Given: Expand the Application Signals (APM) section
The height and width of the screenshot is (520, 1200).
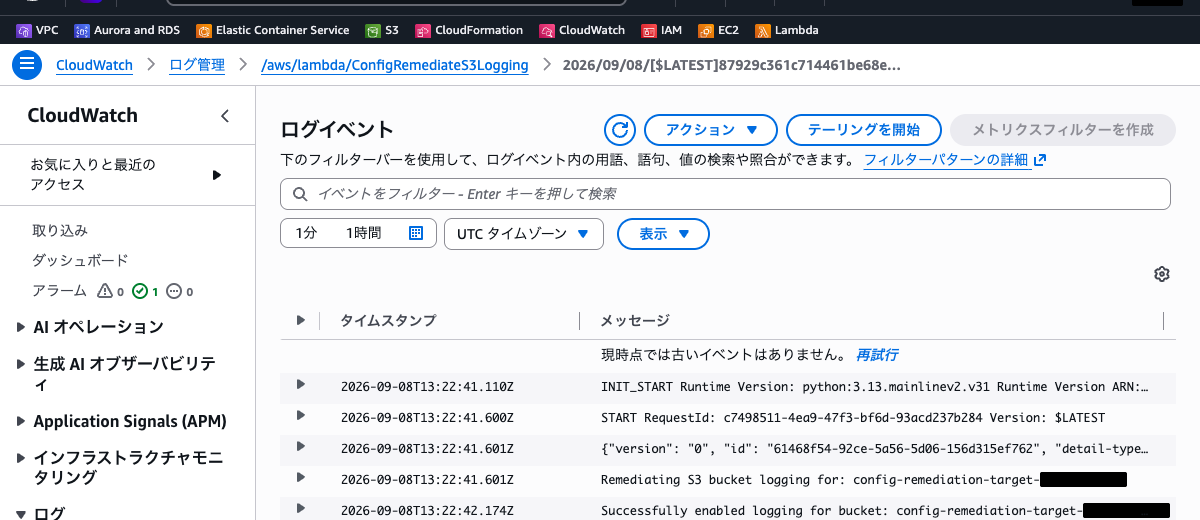Looking at the screenshot, I should (x=22, y=421).
